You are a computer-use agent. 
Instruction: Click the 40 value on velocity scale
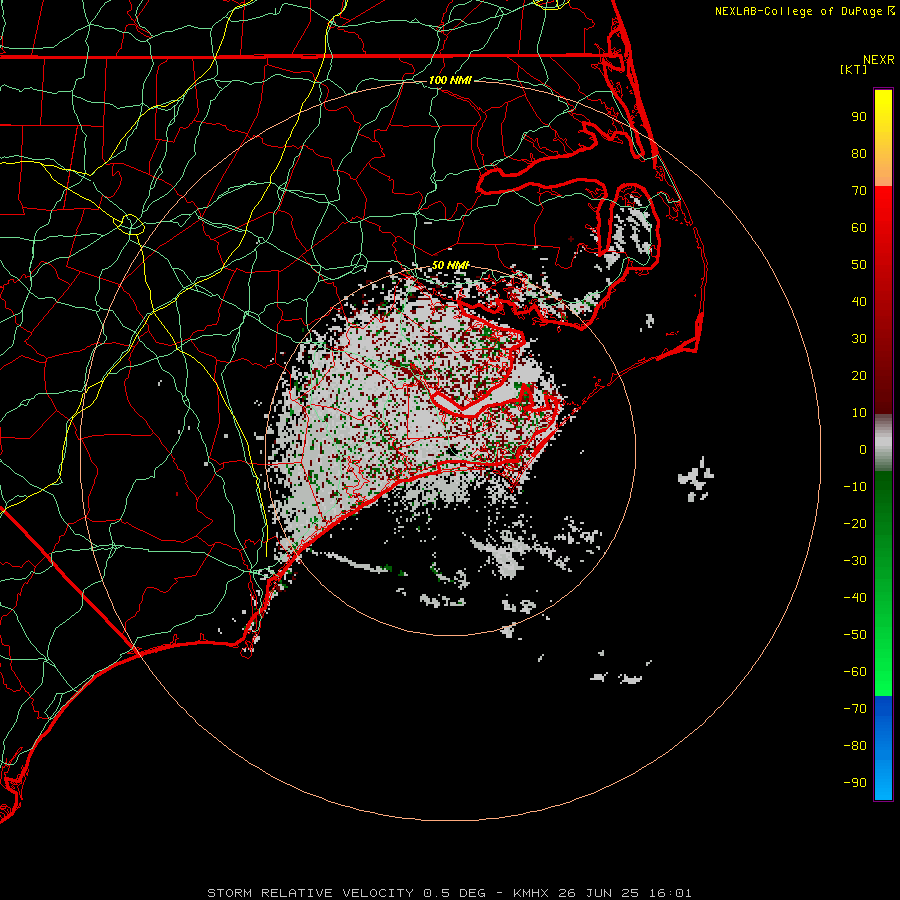coord(859,302)
